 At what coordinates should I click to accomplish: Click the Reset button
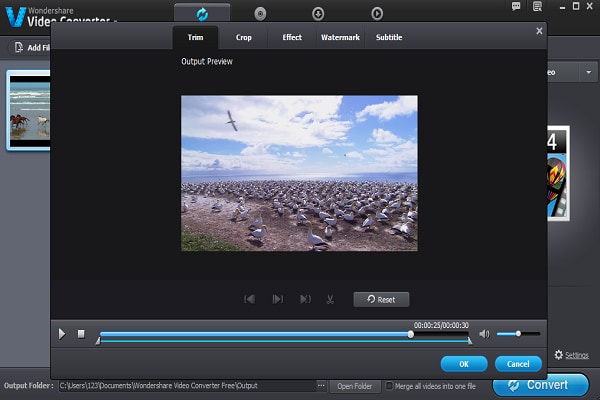point(381,299)
